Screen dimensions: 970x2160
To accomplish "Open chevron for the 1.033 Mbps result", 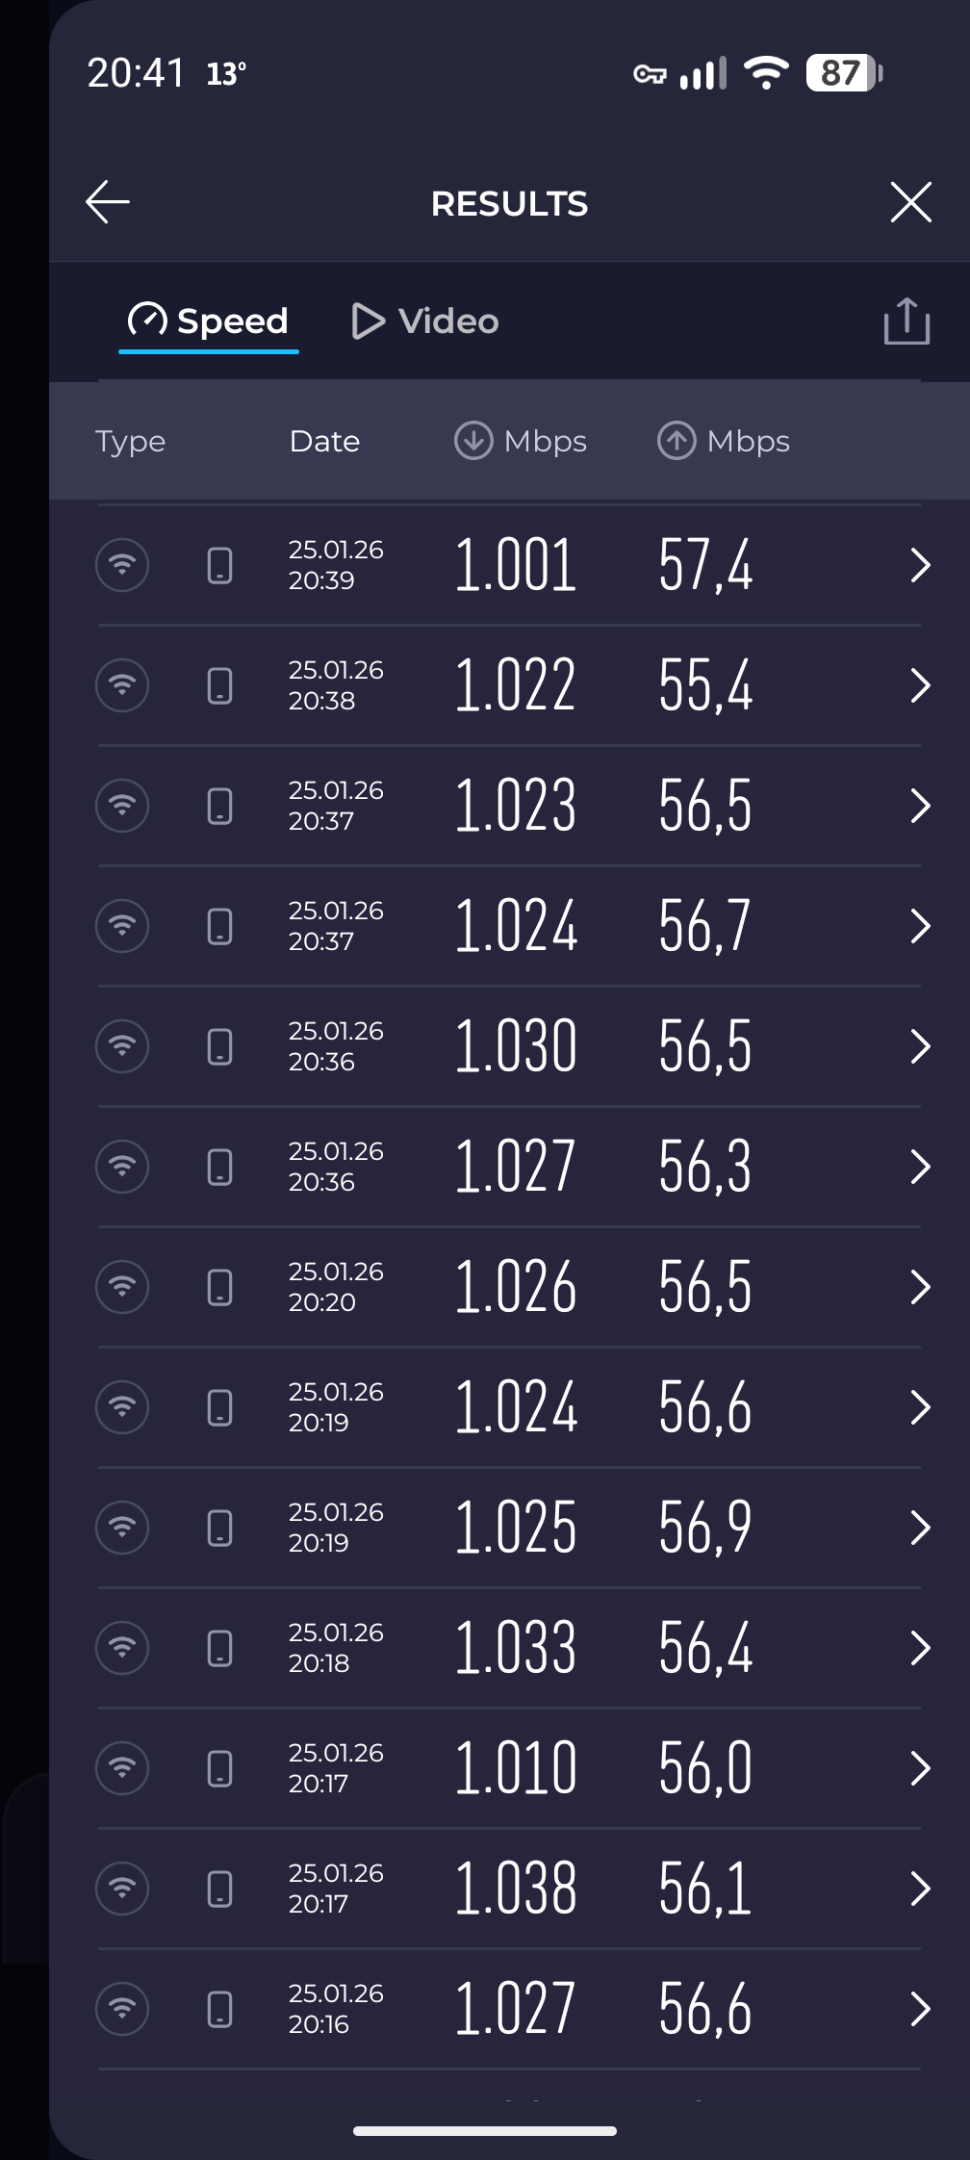I will tap(920, 1648).
